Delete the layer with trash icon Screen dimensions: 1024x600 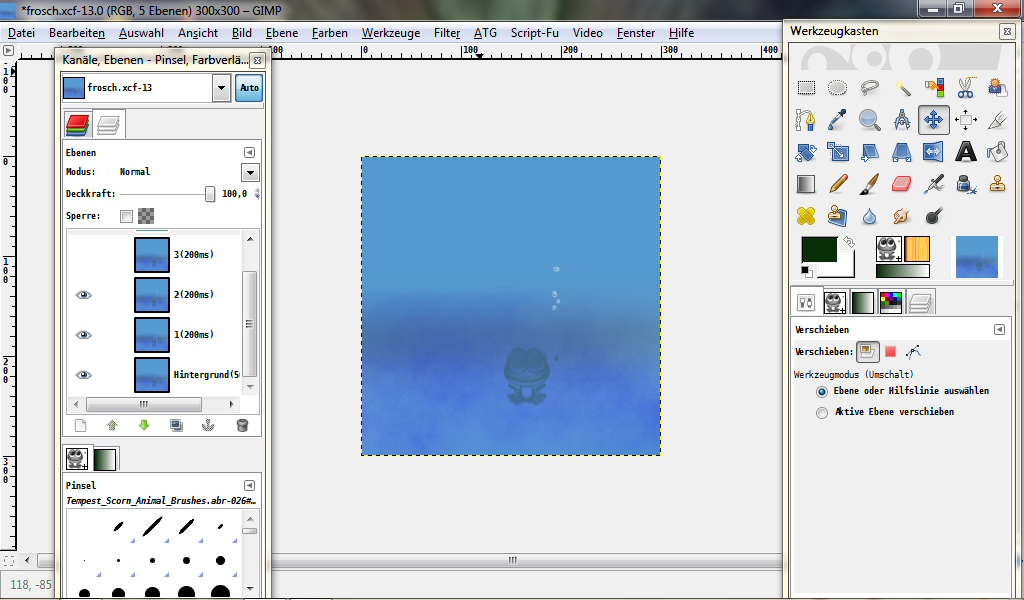242,426
